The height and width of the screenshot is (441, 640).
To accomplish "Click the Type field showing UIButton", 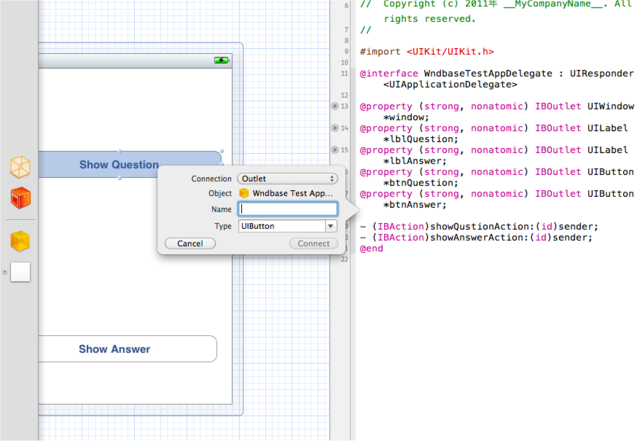I will click(x=282, y=226).
